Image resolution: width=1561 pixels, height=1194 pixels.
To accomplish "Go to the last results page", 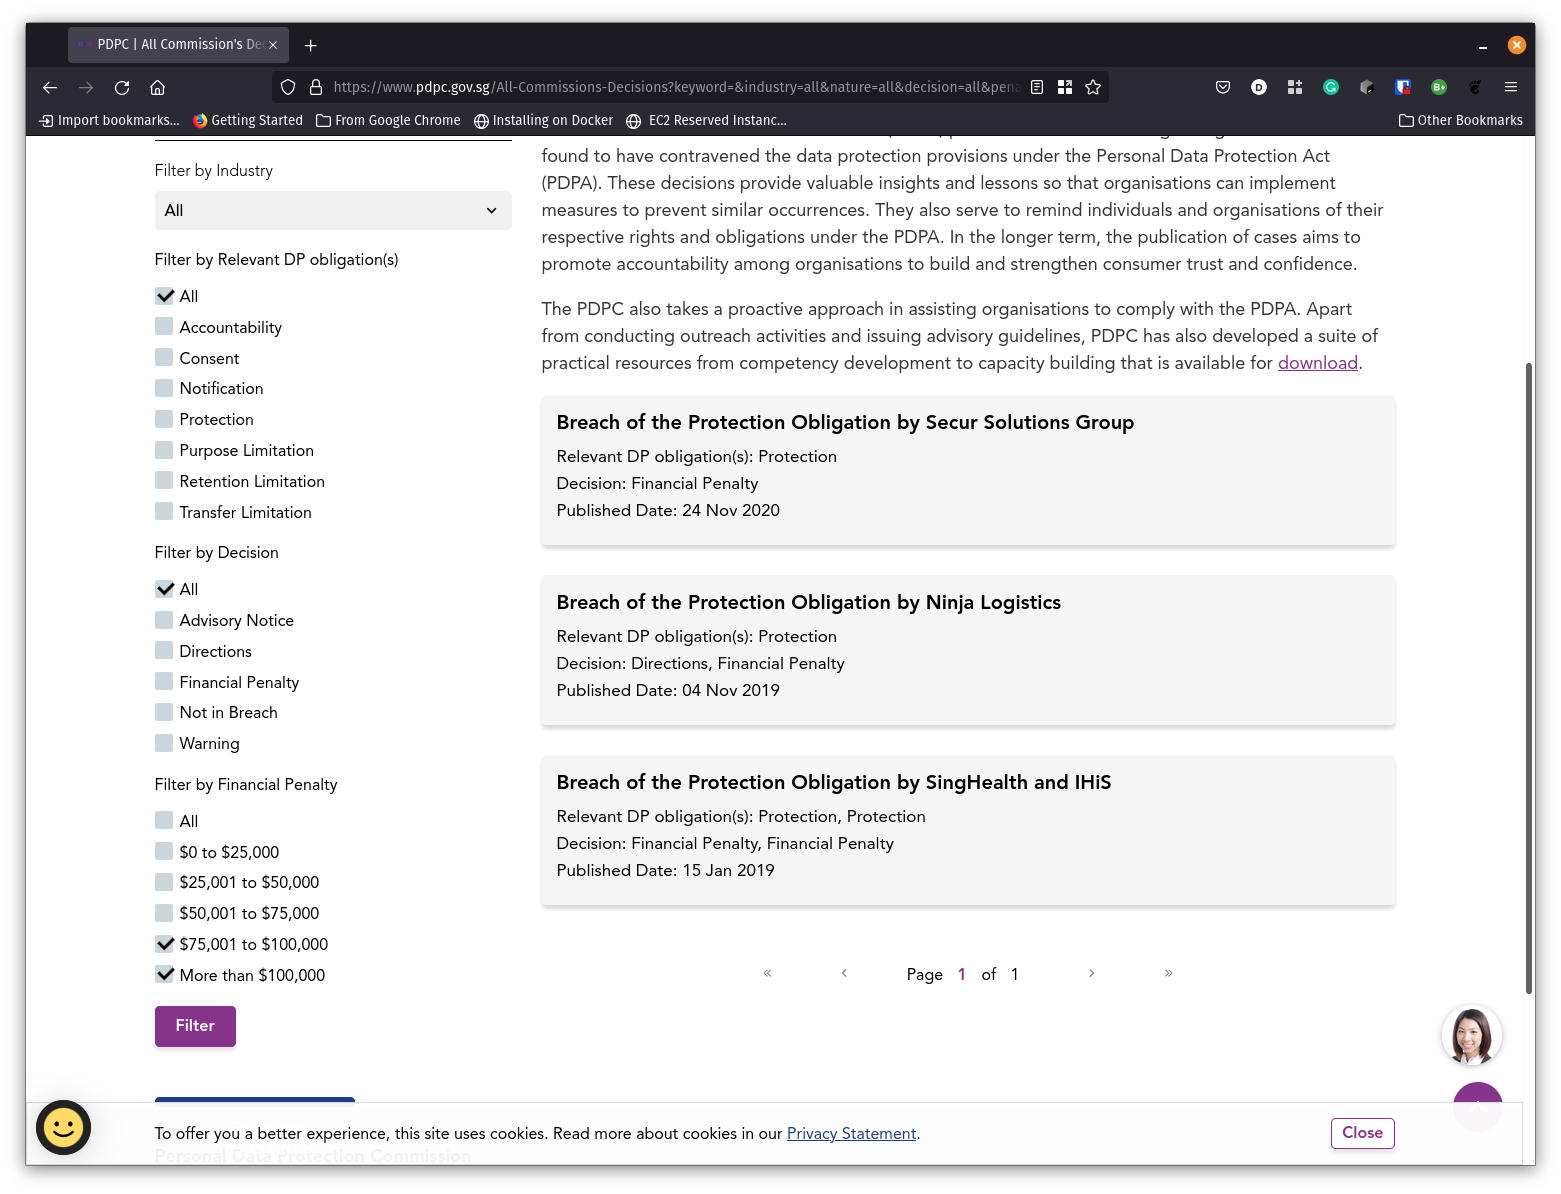I will coord(1168,973).
